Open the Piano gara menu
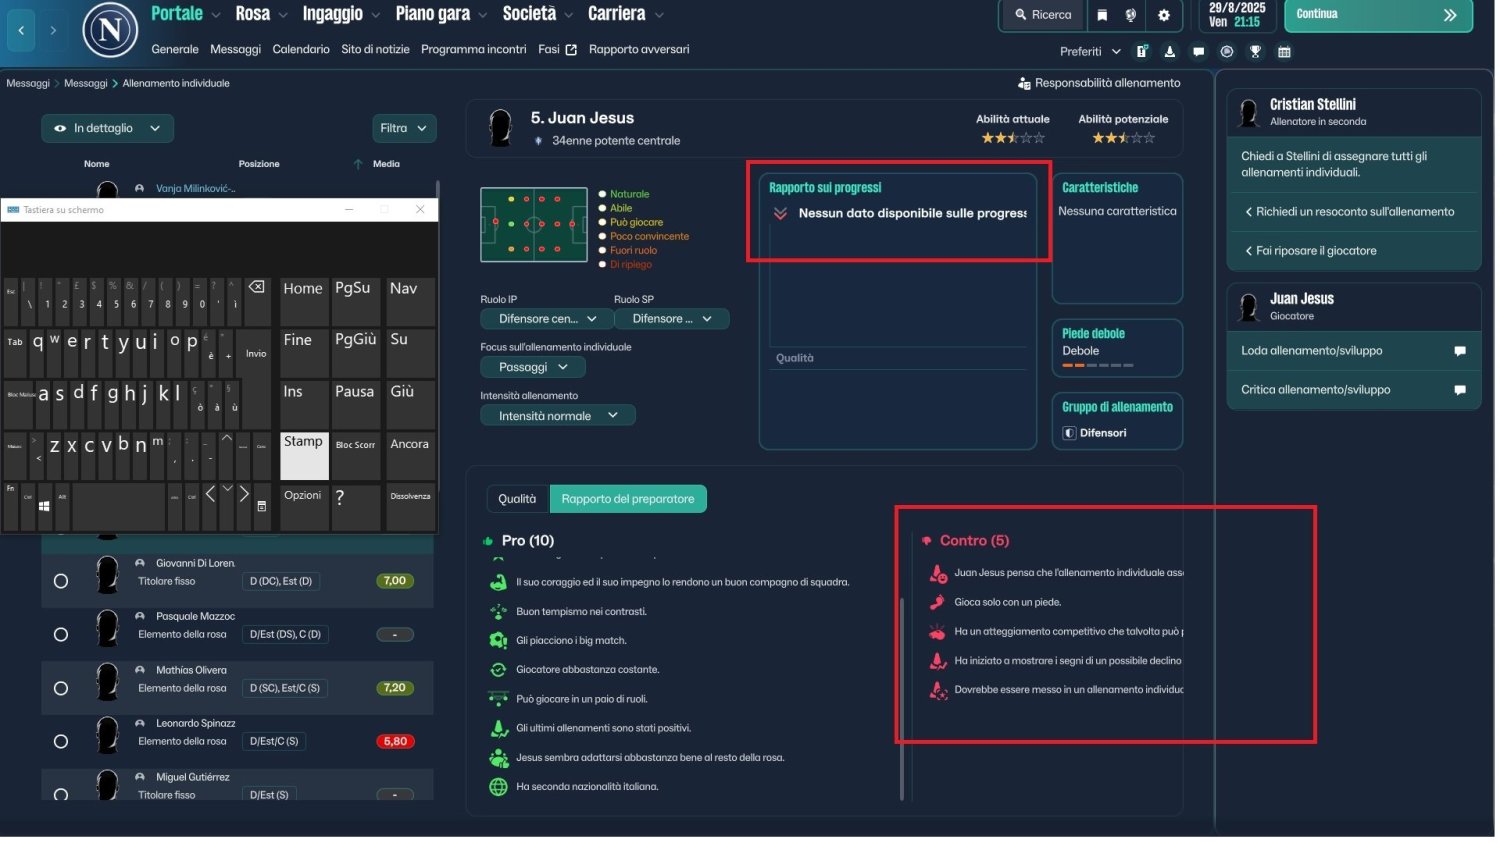 pos(442,14)
